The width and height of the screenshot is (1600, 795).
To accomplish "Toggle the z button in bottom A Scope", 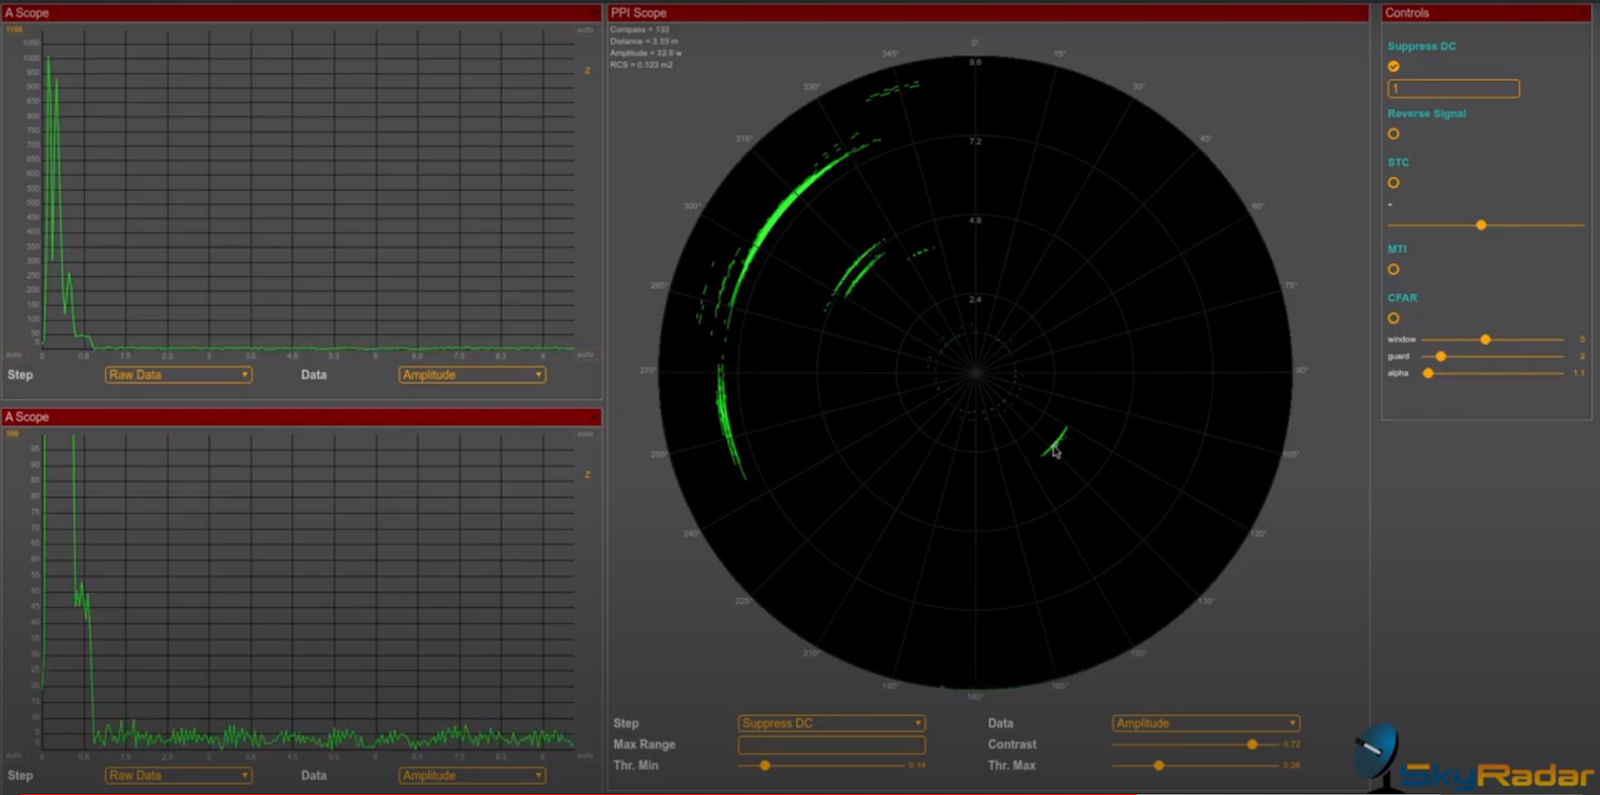I will pyautogui.click(x=587, y=475).
